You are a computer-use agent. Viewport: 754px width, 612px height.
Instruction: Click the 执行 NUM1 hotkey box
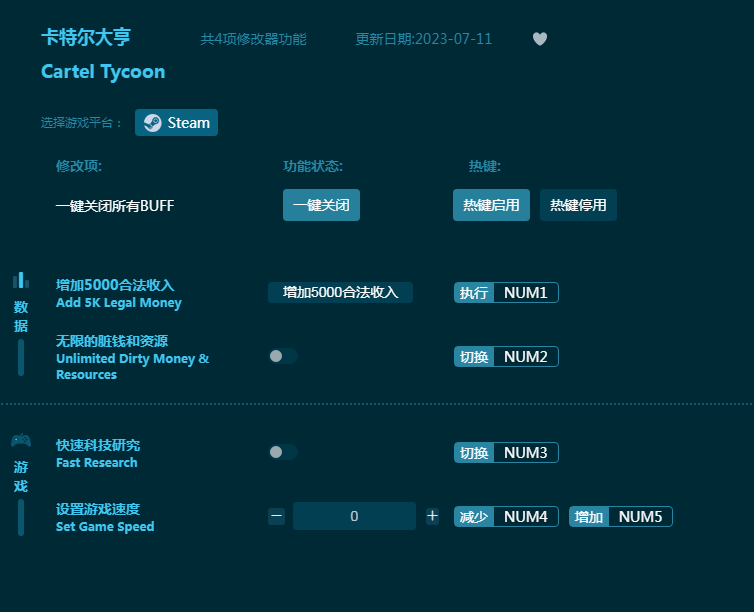pyautogui.click(x=506, y=292)
